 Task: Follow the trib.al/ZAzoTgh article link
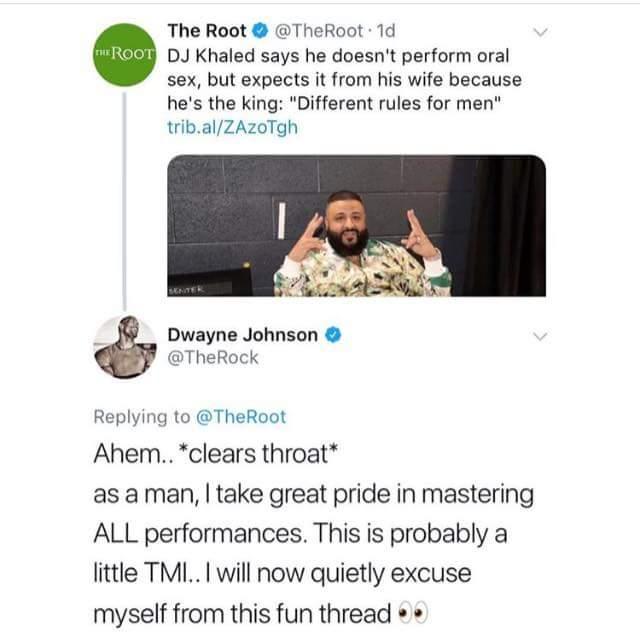pos(233,128)
